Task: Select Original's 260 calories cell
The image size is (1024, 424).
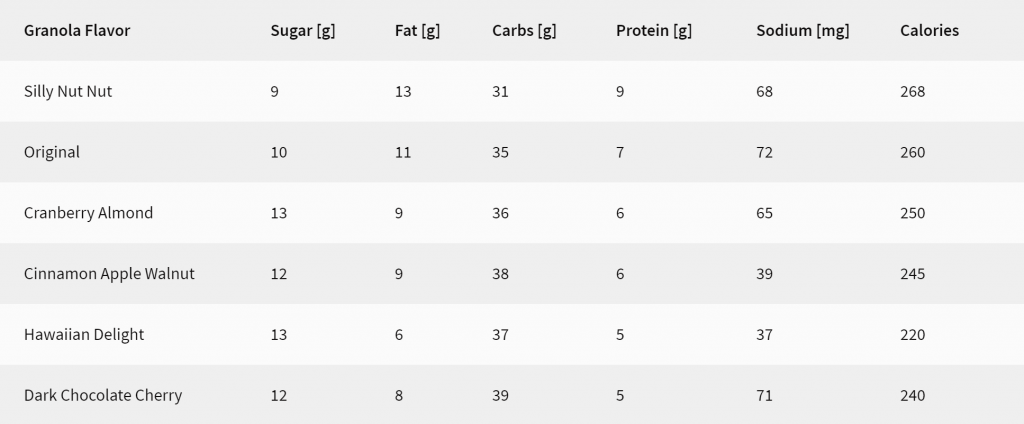Action: [x=912, y=152]
